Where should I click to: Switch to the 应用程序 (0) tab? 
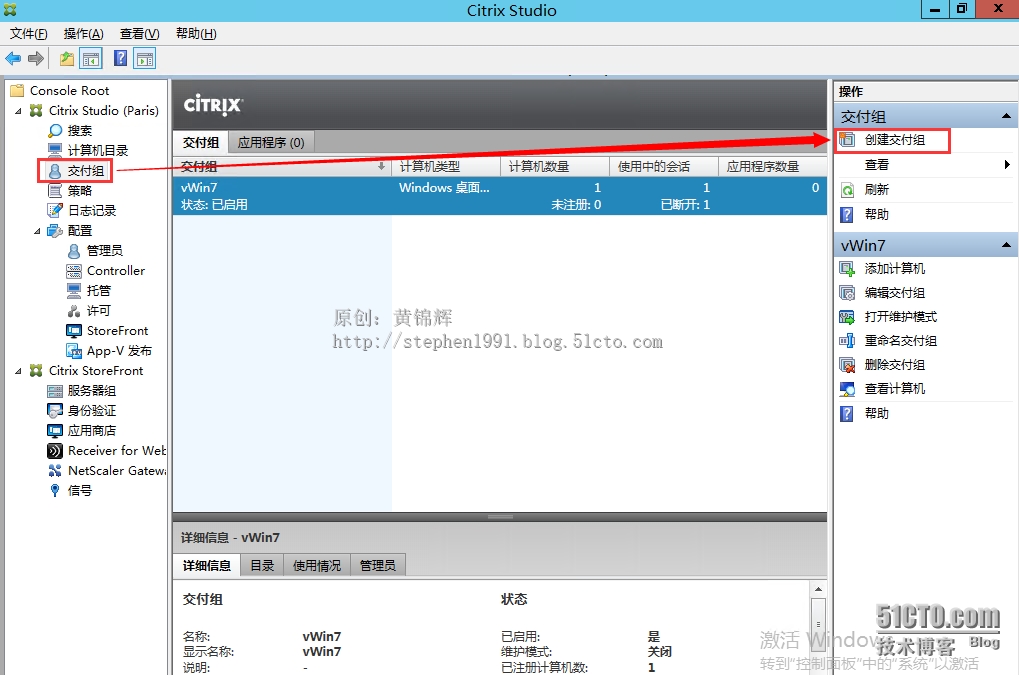[x=271, y=142]
